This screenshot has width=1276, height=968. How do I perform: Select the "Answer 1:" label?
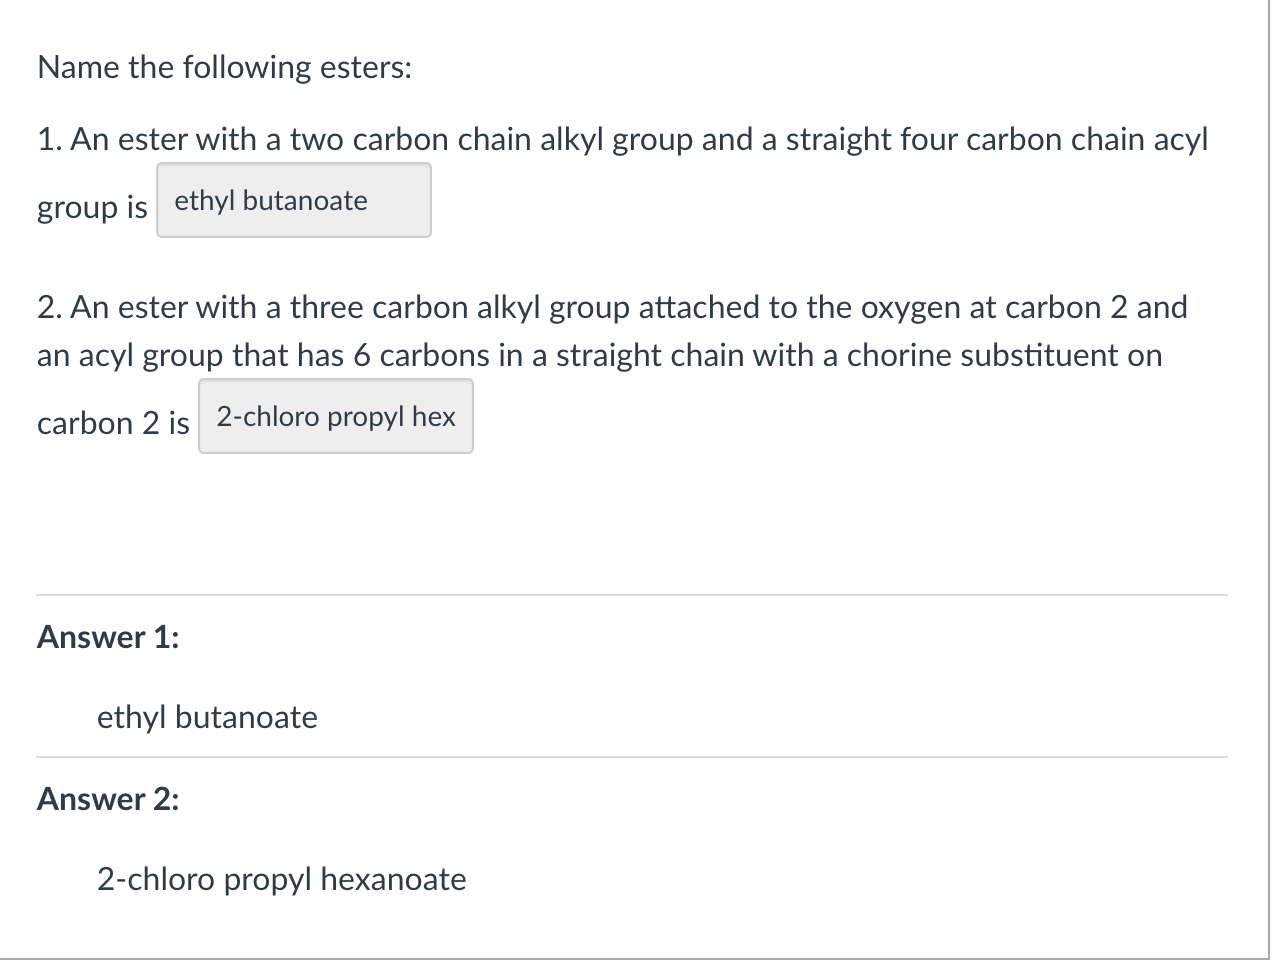[x=108, y=637]
